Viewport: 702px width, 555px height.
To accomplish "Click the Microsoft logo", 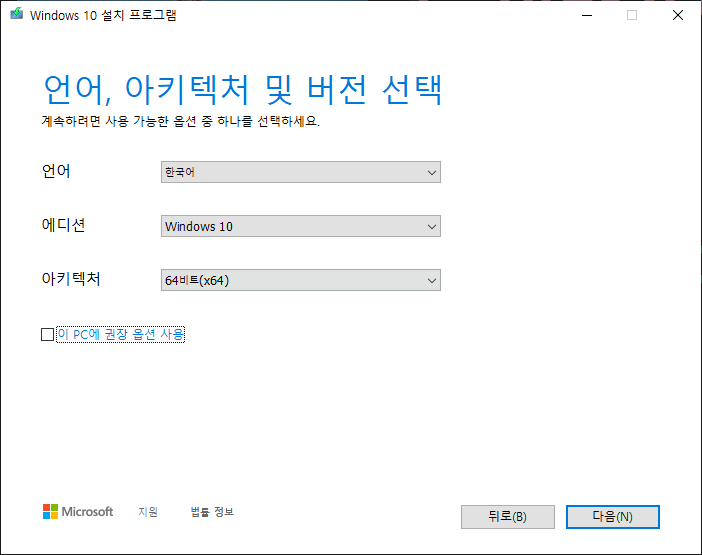I will point(78,512).
